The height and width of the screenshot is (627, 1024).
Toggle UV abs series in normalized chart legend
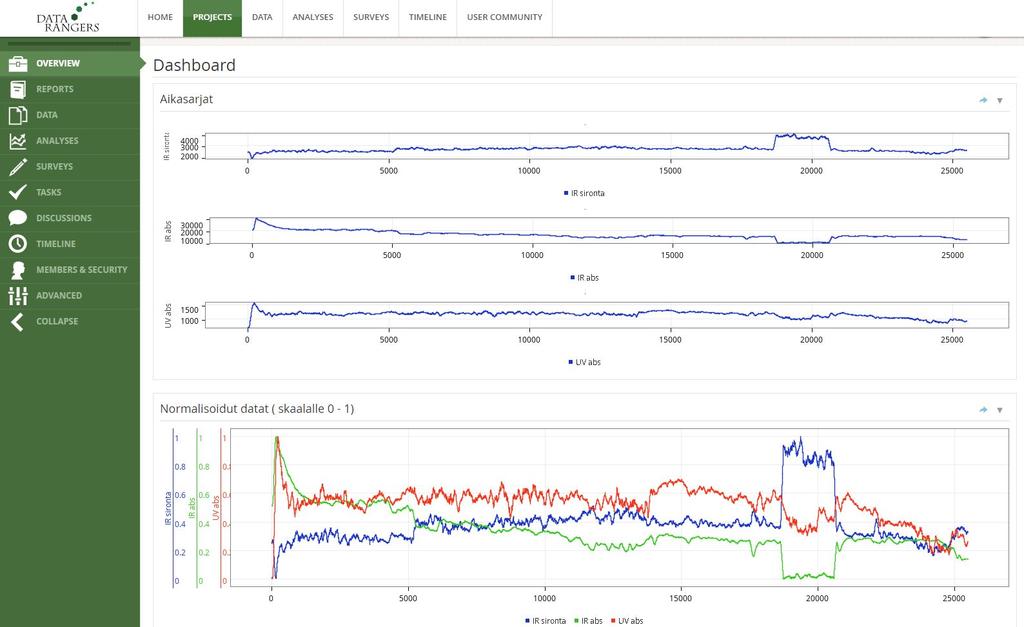(x=627, y=620)
